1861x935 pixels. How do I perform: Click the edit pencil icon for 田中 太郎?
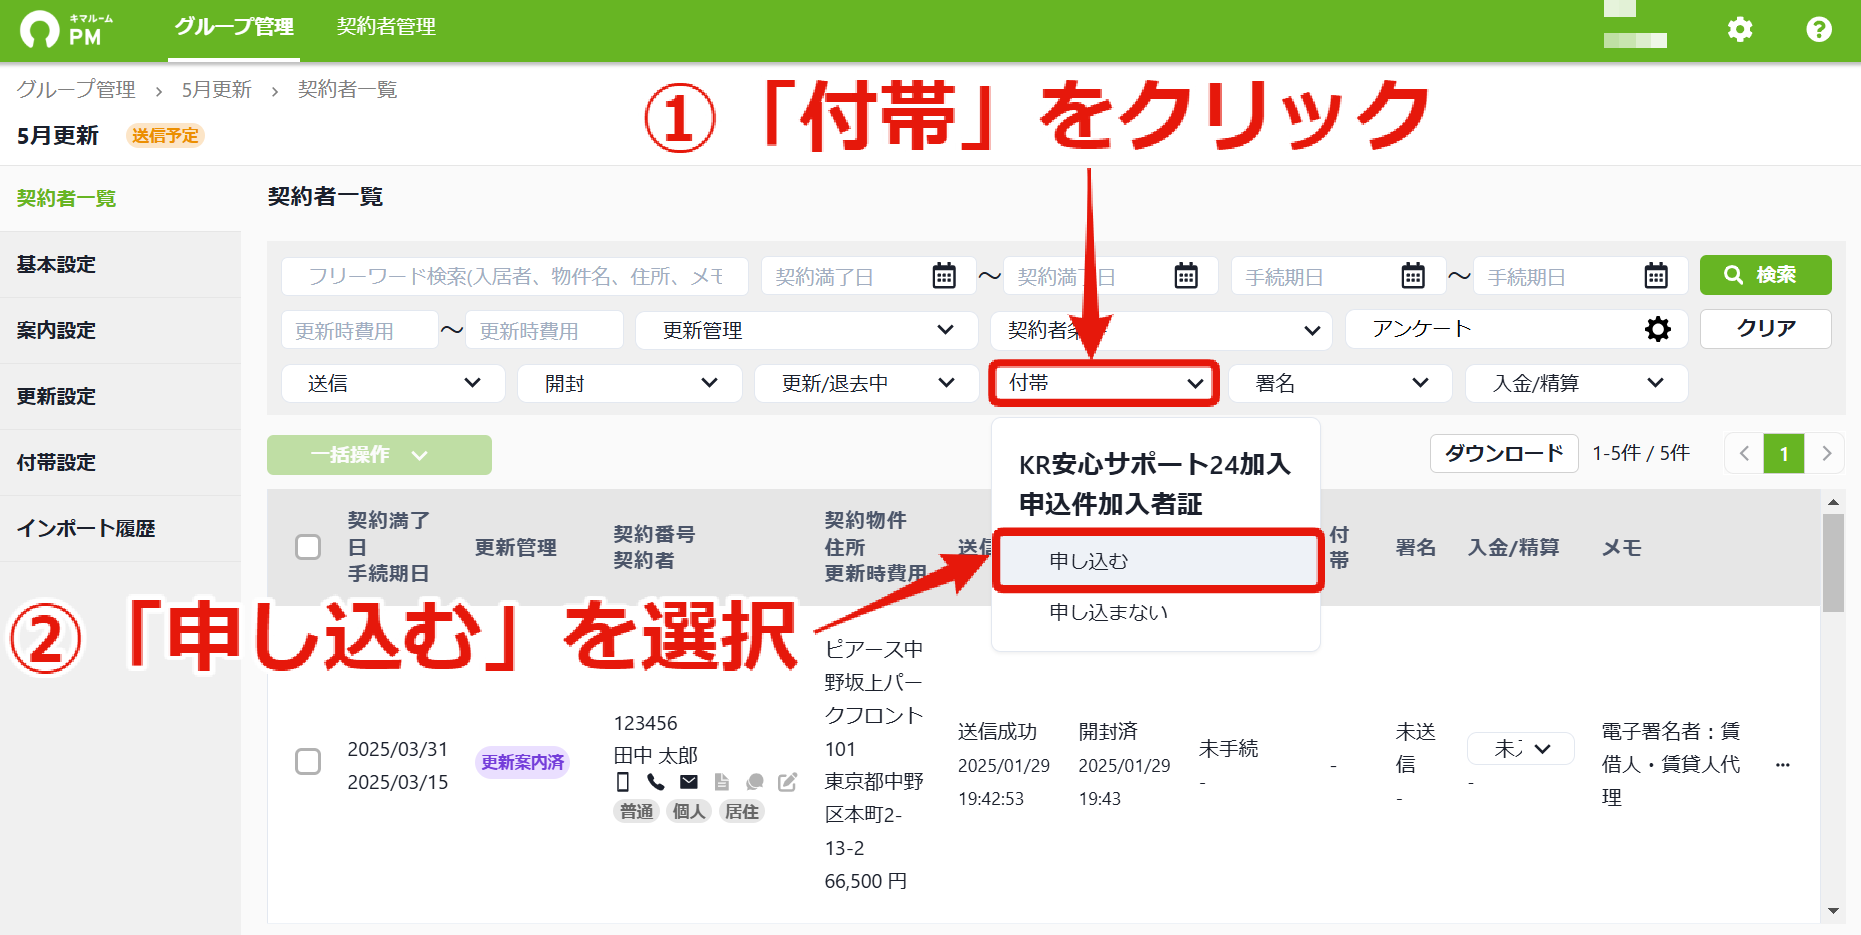point(788,782)
